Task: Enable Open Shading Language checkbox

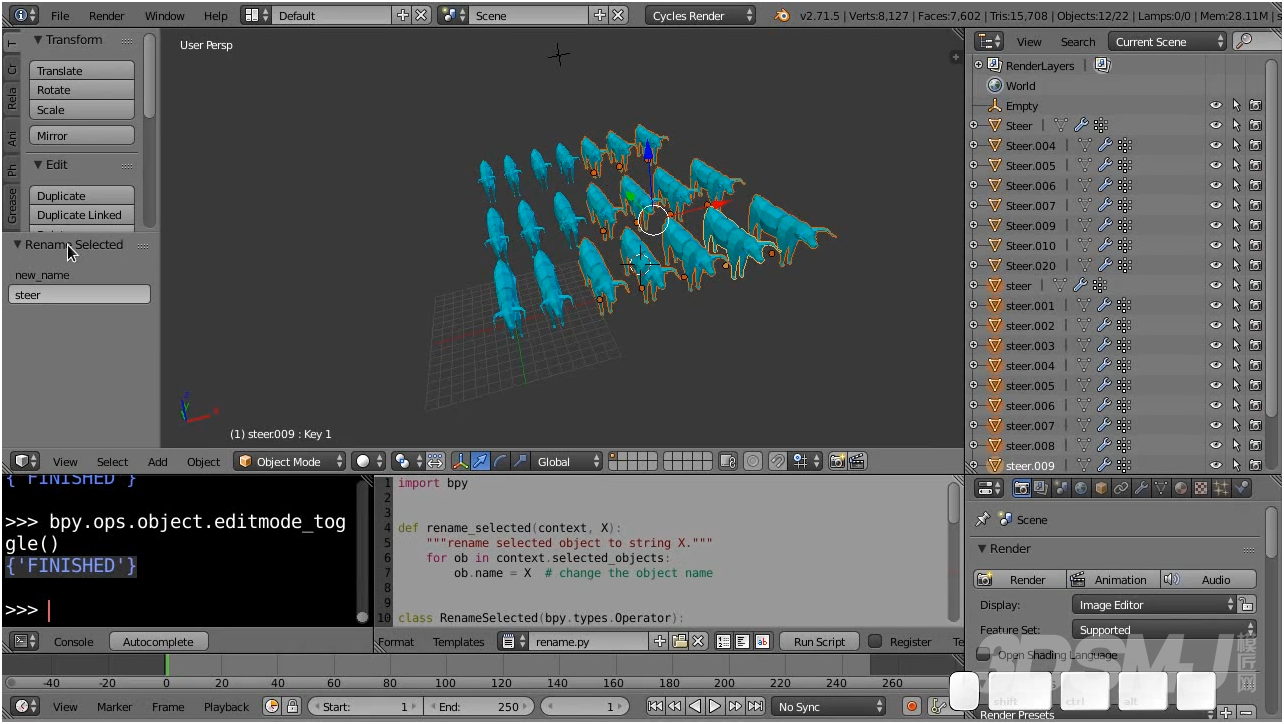Action: 983,654
